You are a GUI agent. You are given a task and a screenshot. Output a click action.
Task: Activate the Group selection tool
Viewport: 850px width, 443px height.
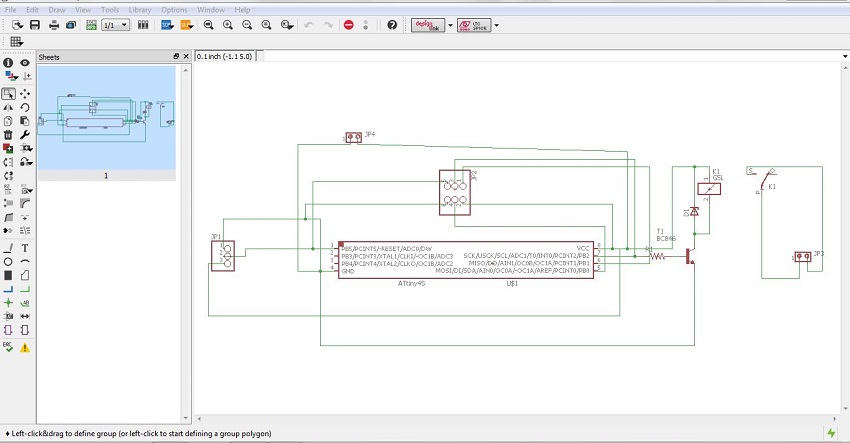pyautogui.click(x=8, y=94)
